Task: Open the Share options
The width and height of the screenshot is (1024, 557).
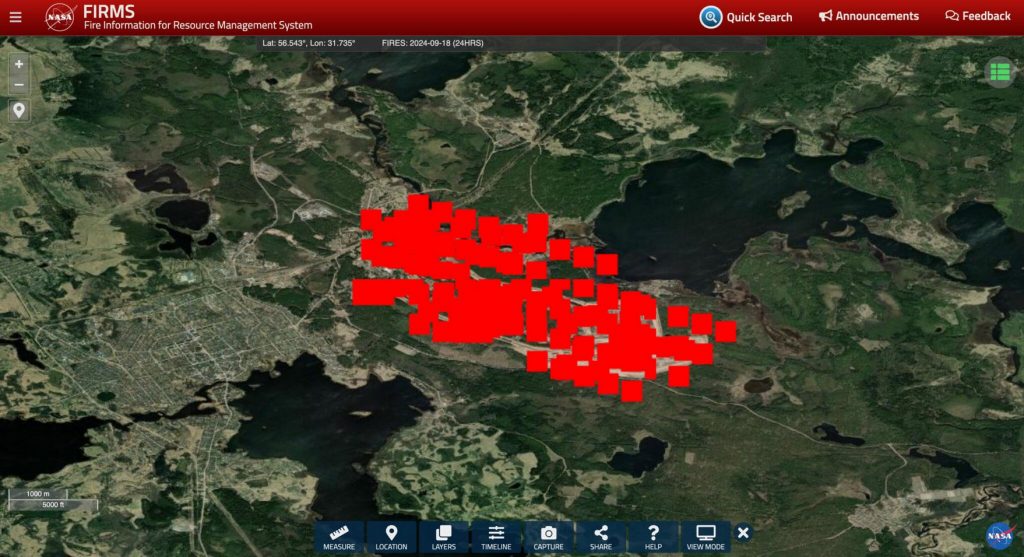Action: click(x=600, y=537)
